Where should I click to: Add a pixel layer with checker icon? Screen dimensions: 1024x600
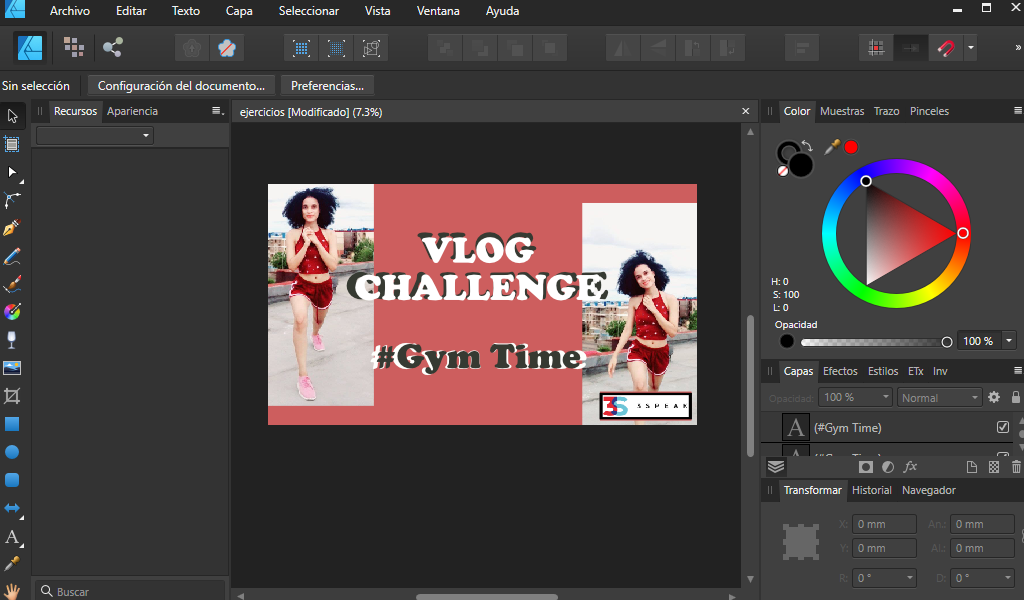pyautogui.click(x=994, y=467)
